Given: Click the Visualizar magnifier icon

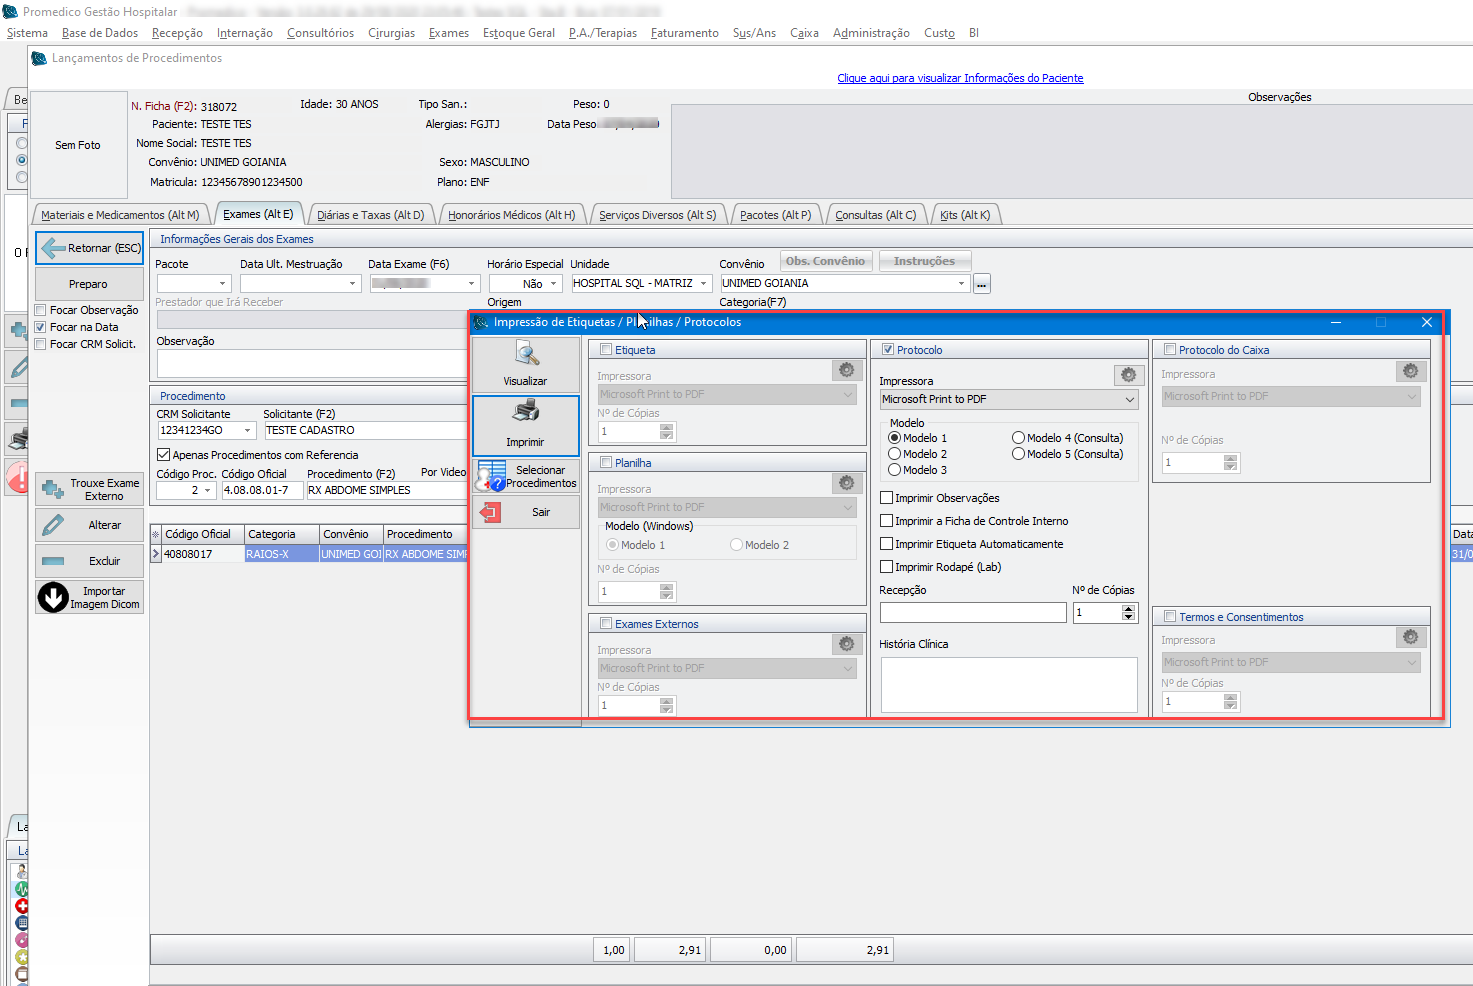Looking at the screenshot, I should click(526, 354).
